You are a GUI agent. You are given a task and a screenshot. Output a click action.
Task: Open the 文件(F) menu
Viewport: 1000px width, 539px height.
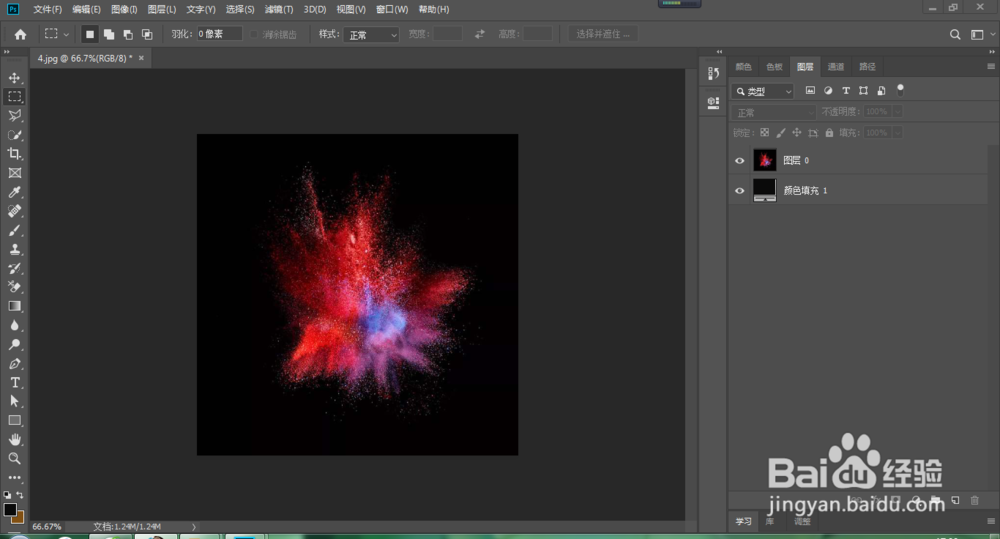click(x=47, y=10)
